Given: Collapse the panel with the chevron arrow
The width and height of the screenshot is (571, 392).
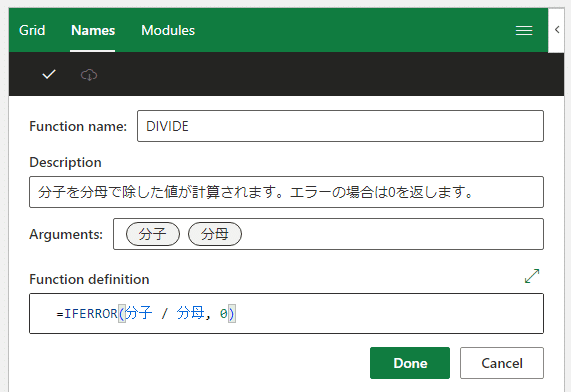Looking at the screenshot, I should click(556, 30).
